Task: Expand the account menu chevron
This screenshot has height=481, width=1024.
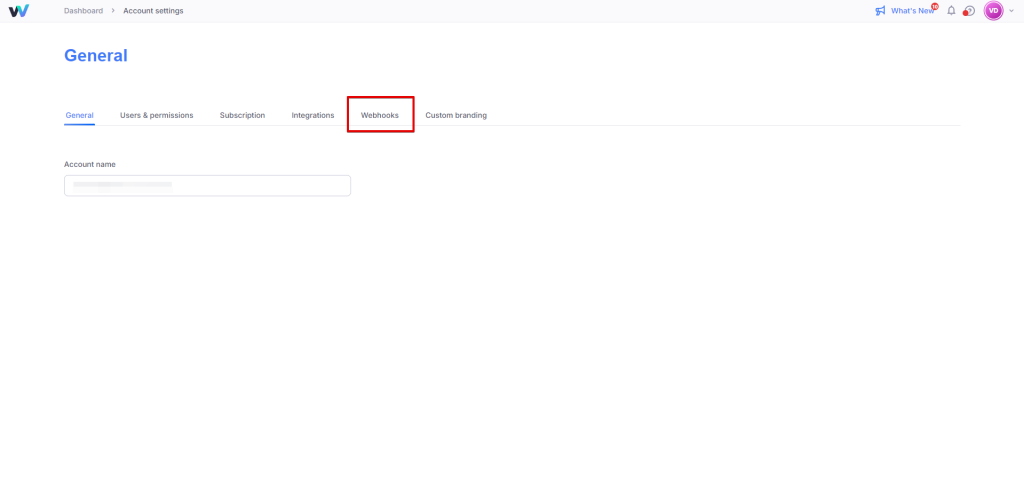Action: 1011,11
